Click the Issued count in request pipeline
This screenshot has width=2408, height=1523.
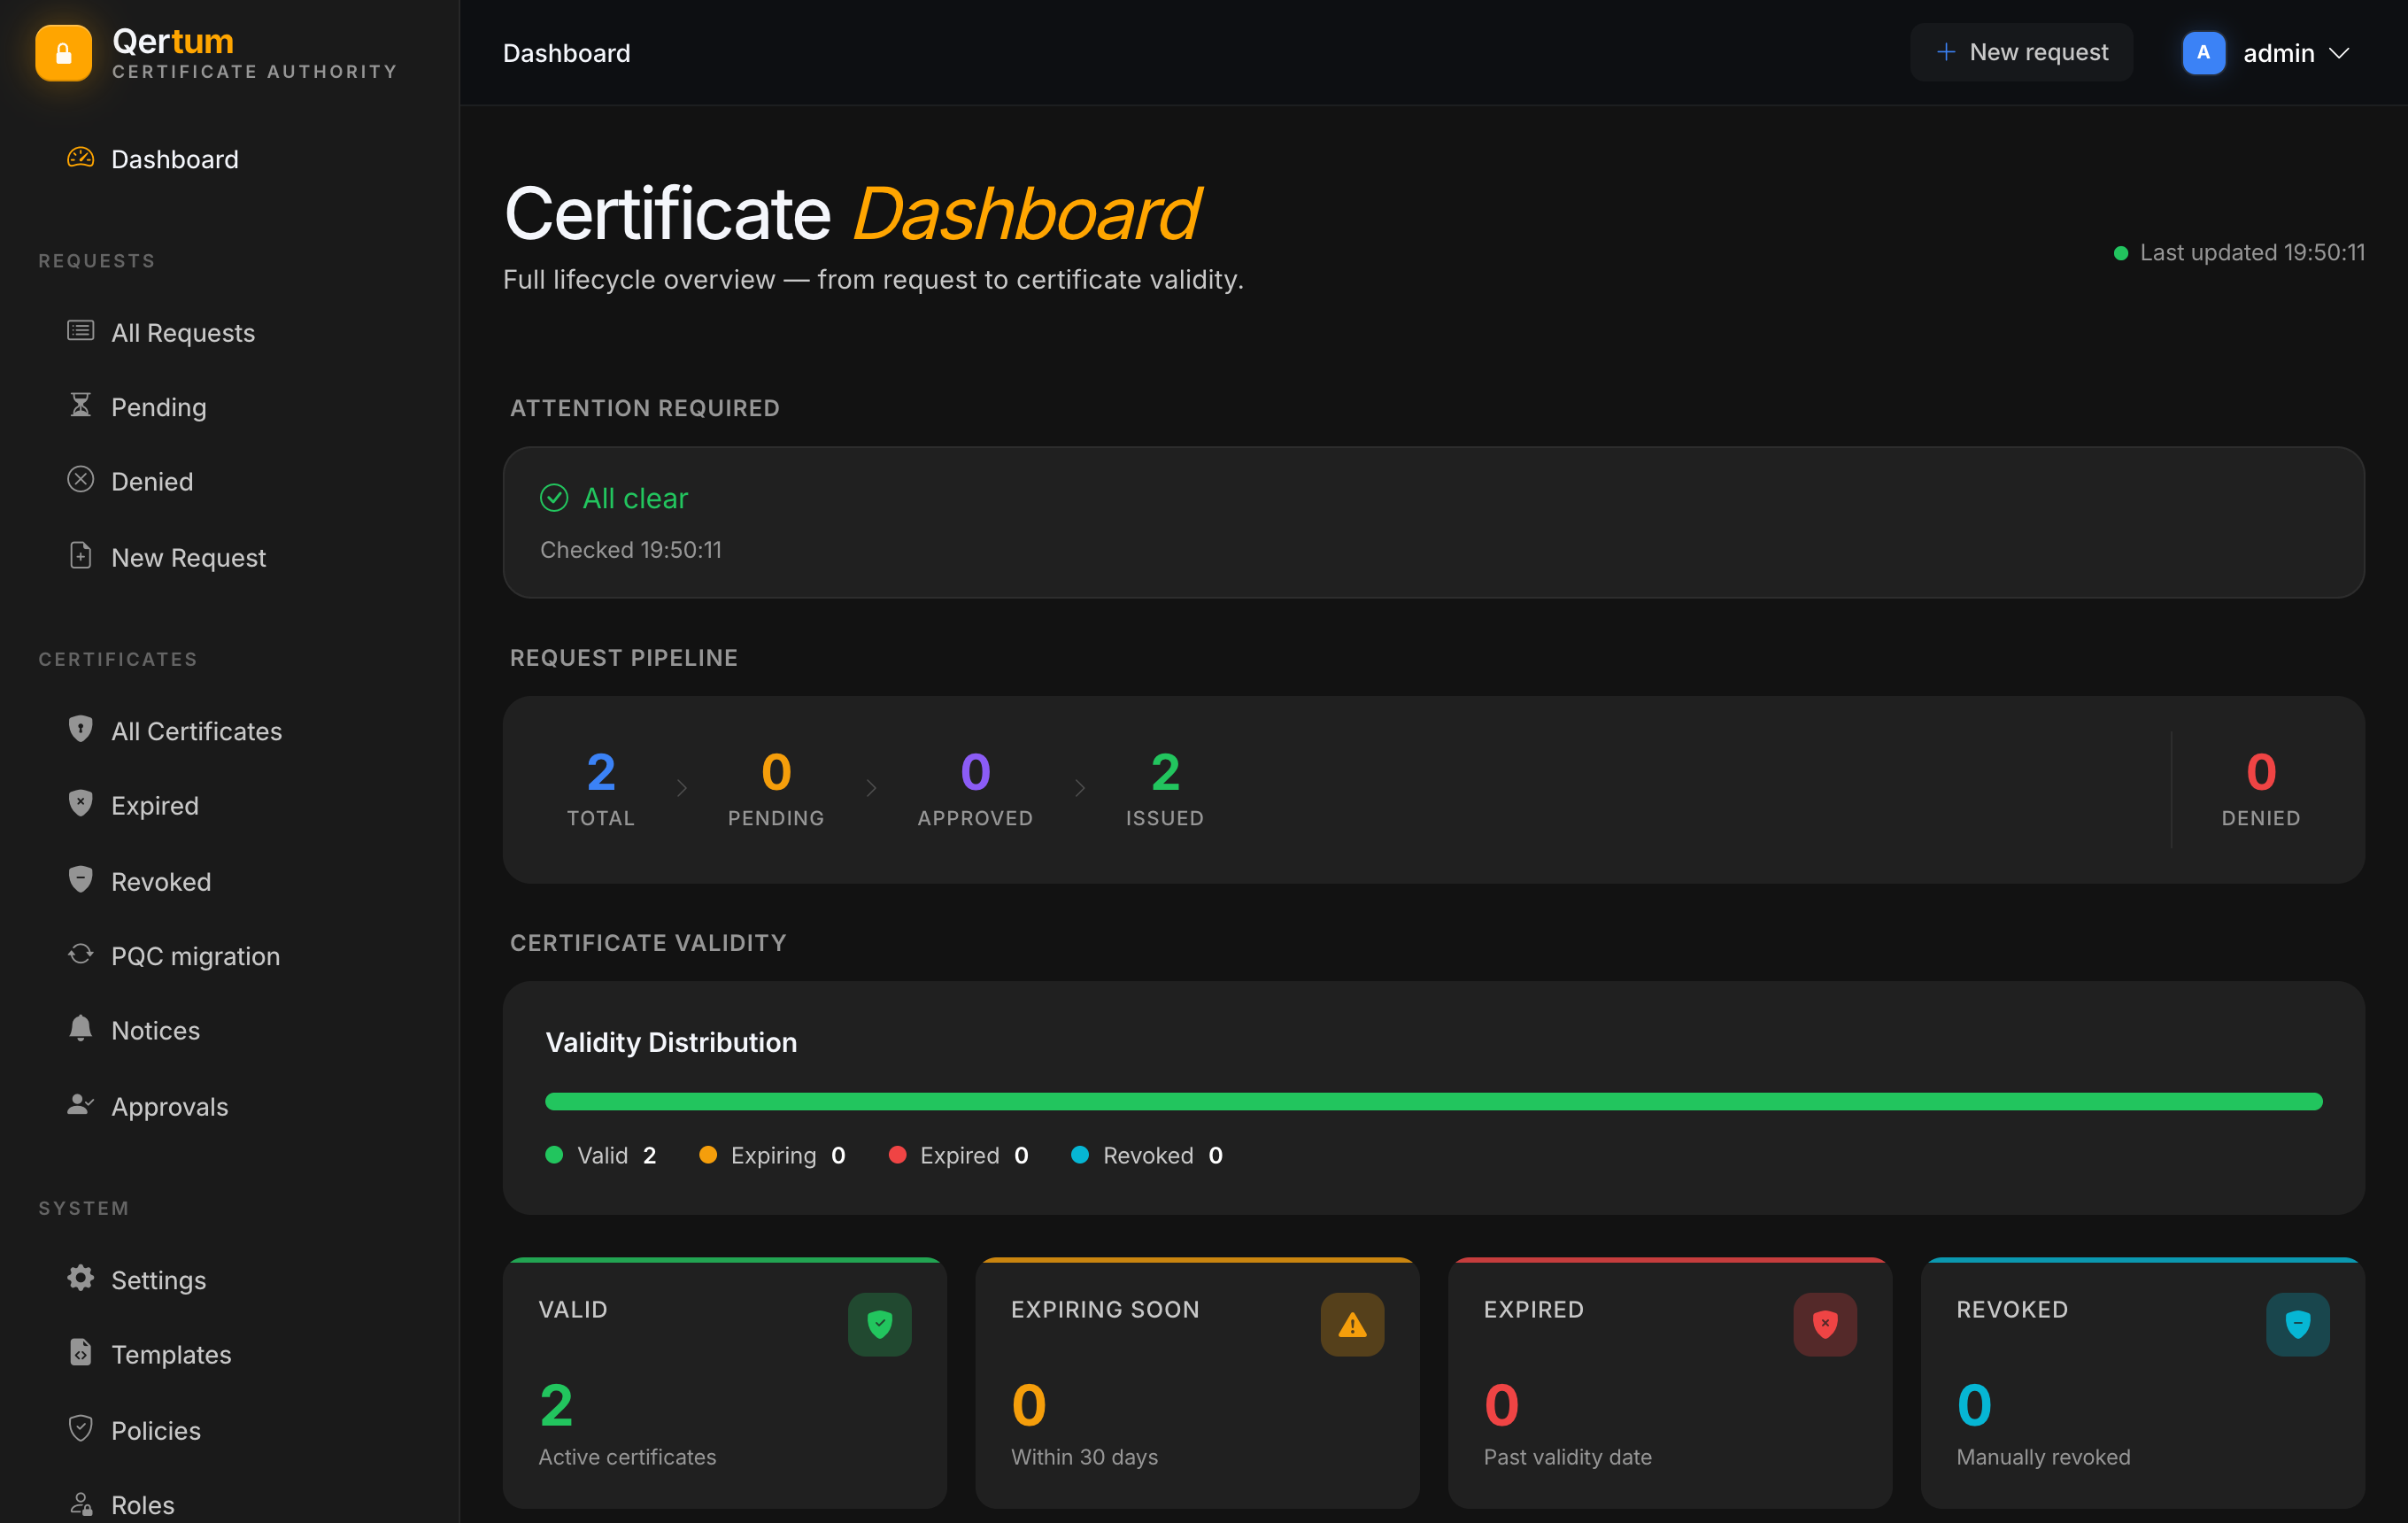click(x=1165, y=772)
